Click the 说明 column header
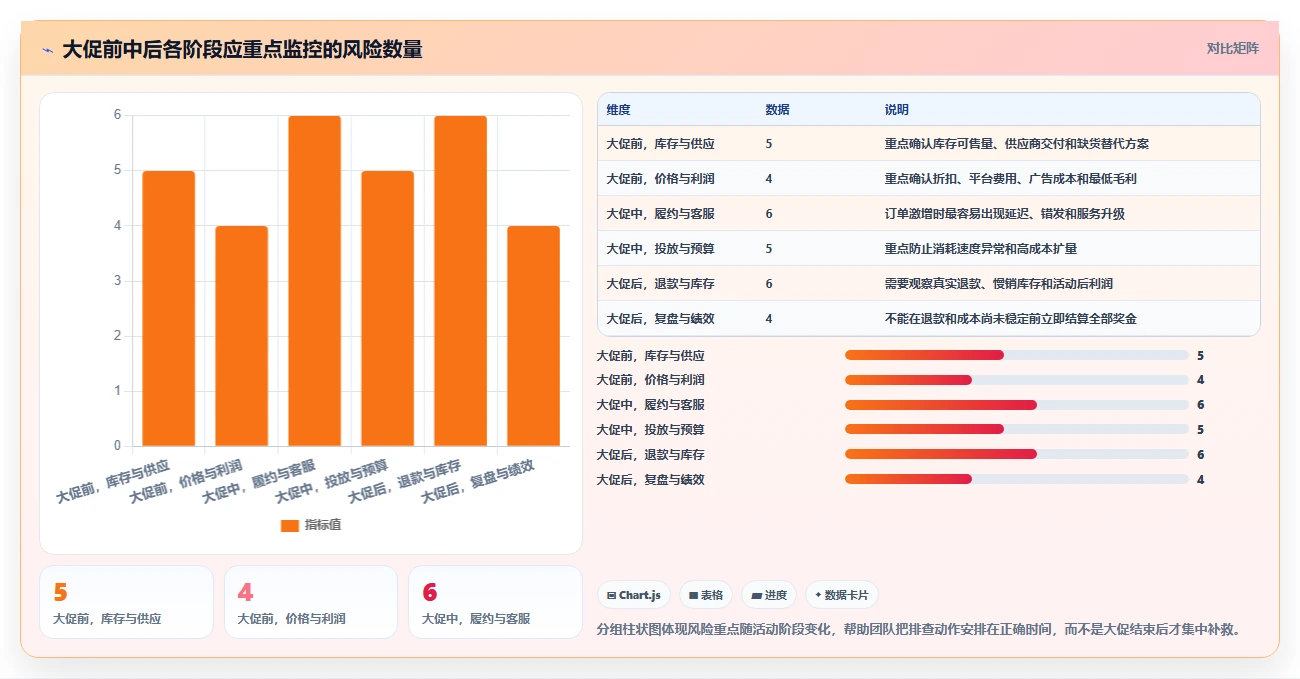Viewport: 1300px width, 679px height. point(896,109)
